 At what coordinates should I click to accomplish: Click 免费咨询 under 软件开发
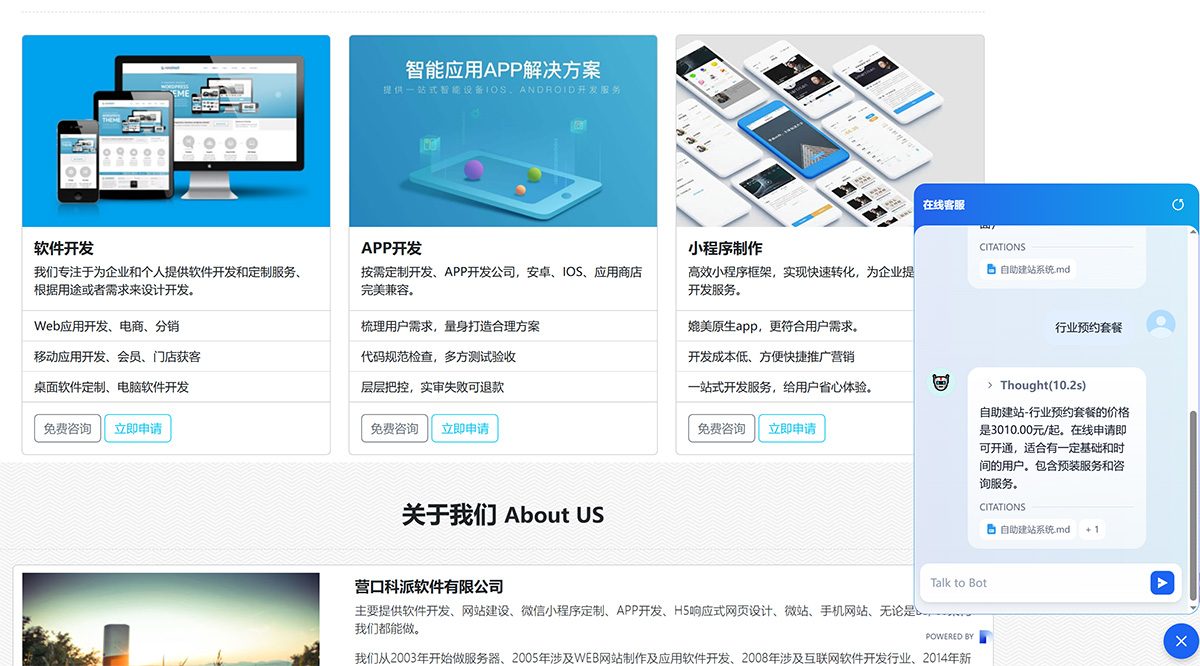pos(67,429)
